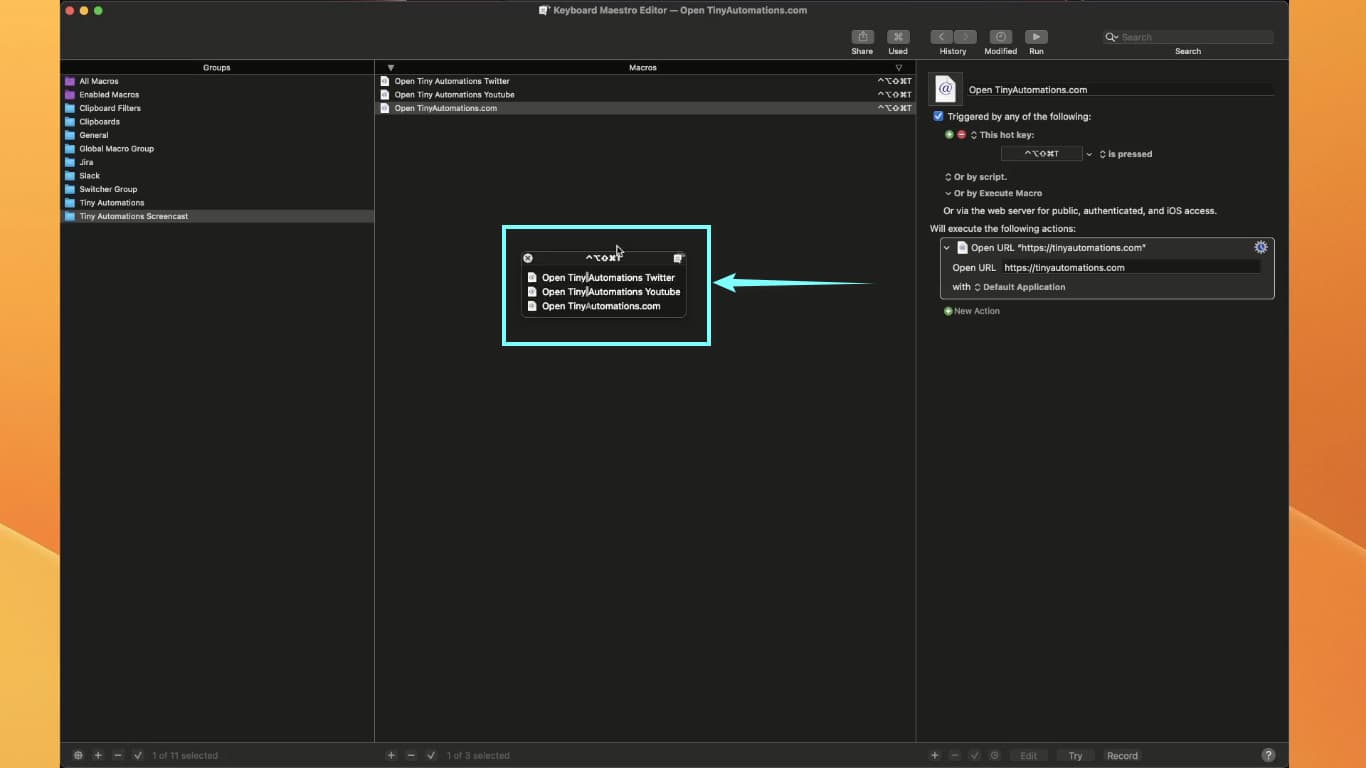Open Default Application popup
This screenshot has width=1366, height=768.
pyautogui.click(x=1020, y=287)
